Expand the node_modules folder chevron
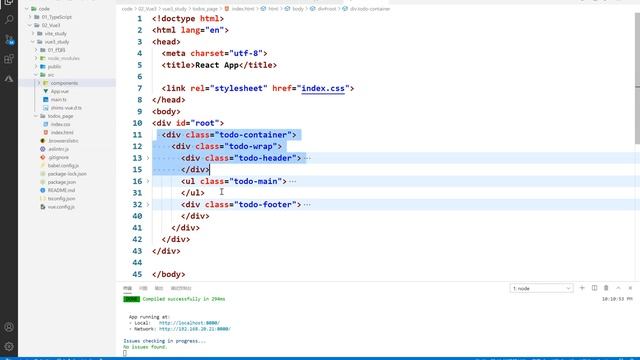The image size is (640, 360). [x=36, y=58]
